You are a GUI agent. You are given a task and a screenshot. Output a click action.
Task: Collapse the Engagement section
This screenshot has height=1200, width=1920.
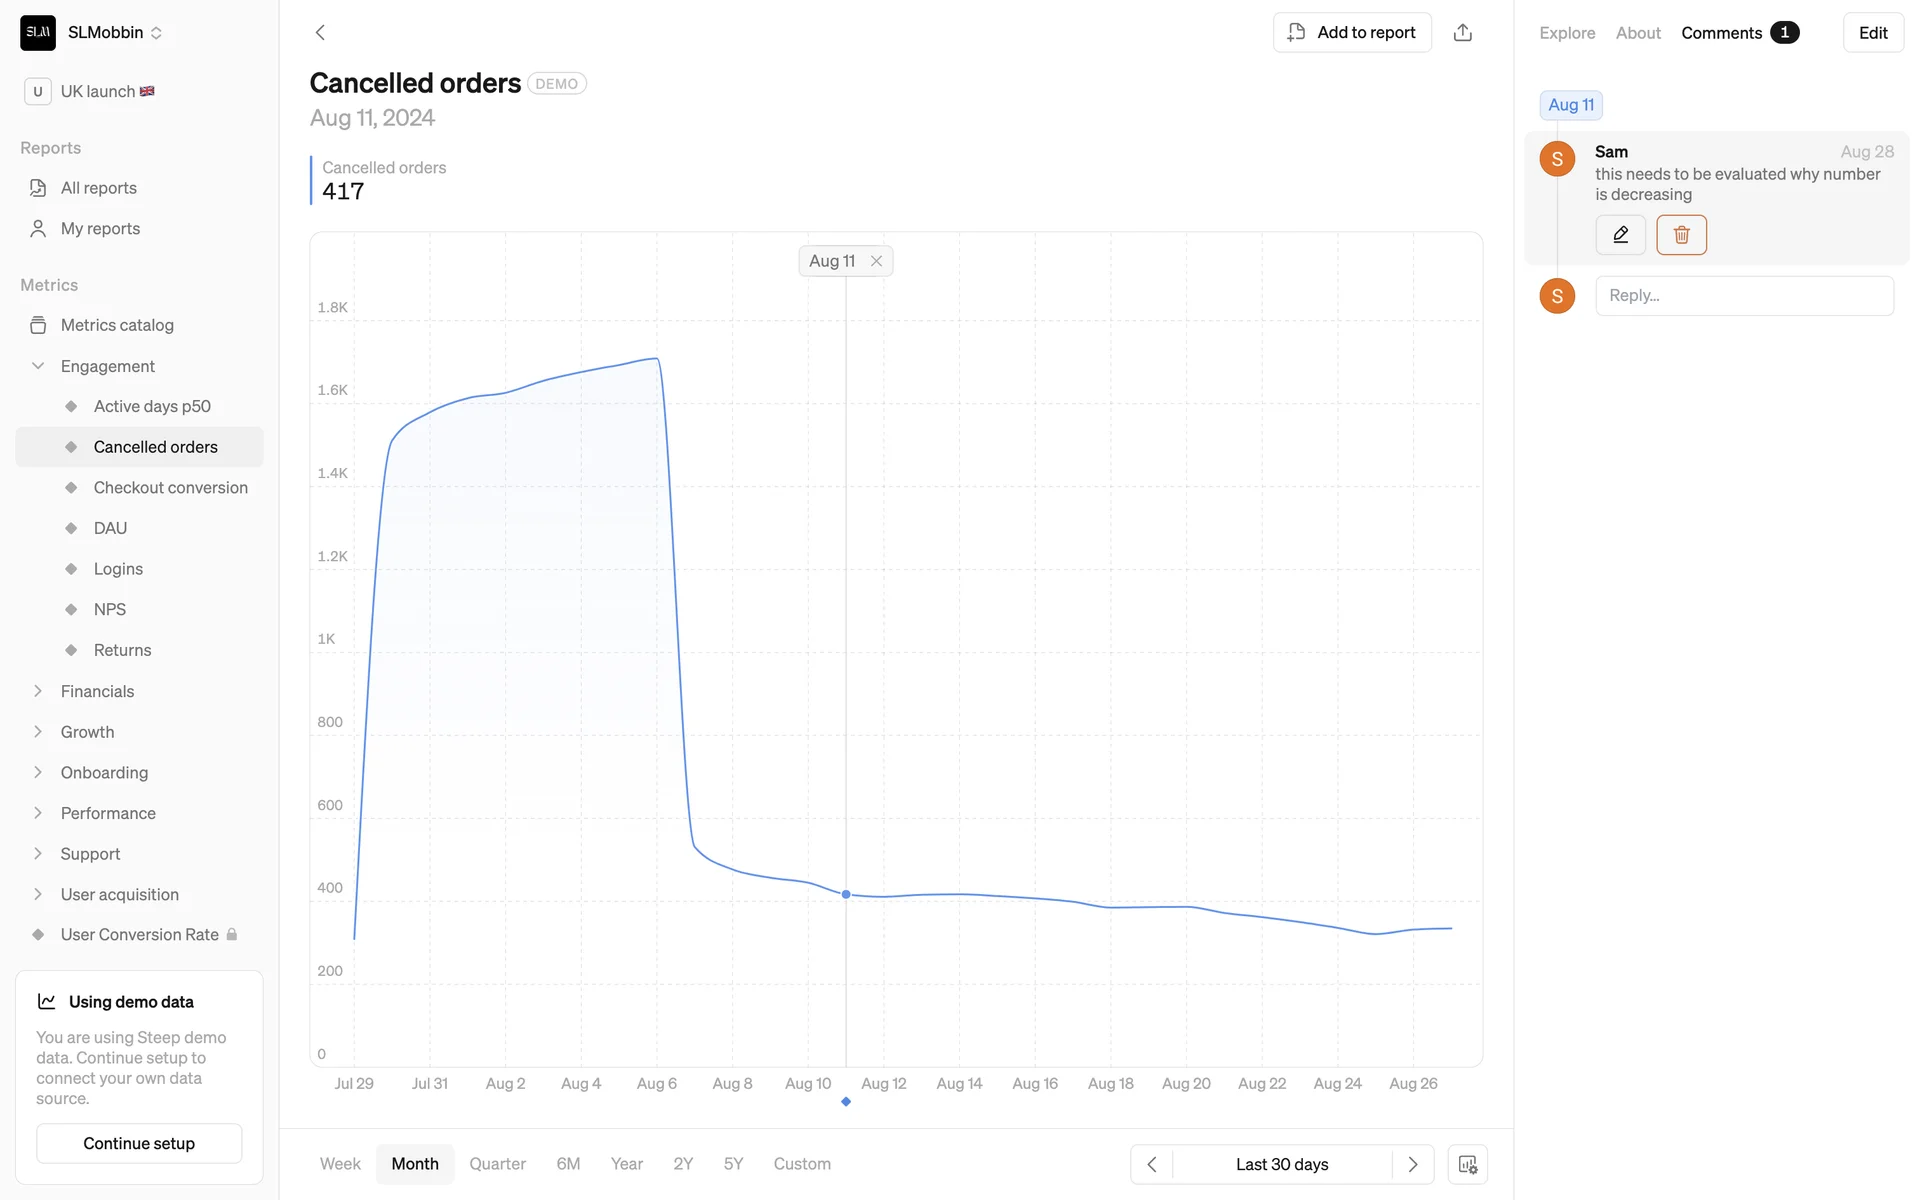pyautogui.click(x=38, y=366)
